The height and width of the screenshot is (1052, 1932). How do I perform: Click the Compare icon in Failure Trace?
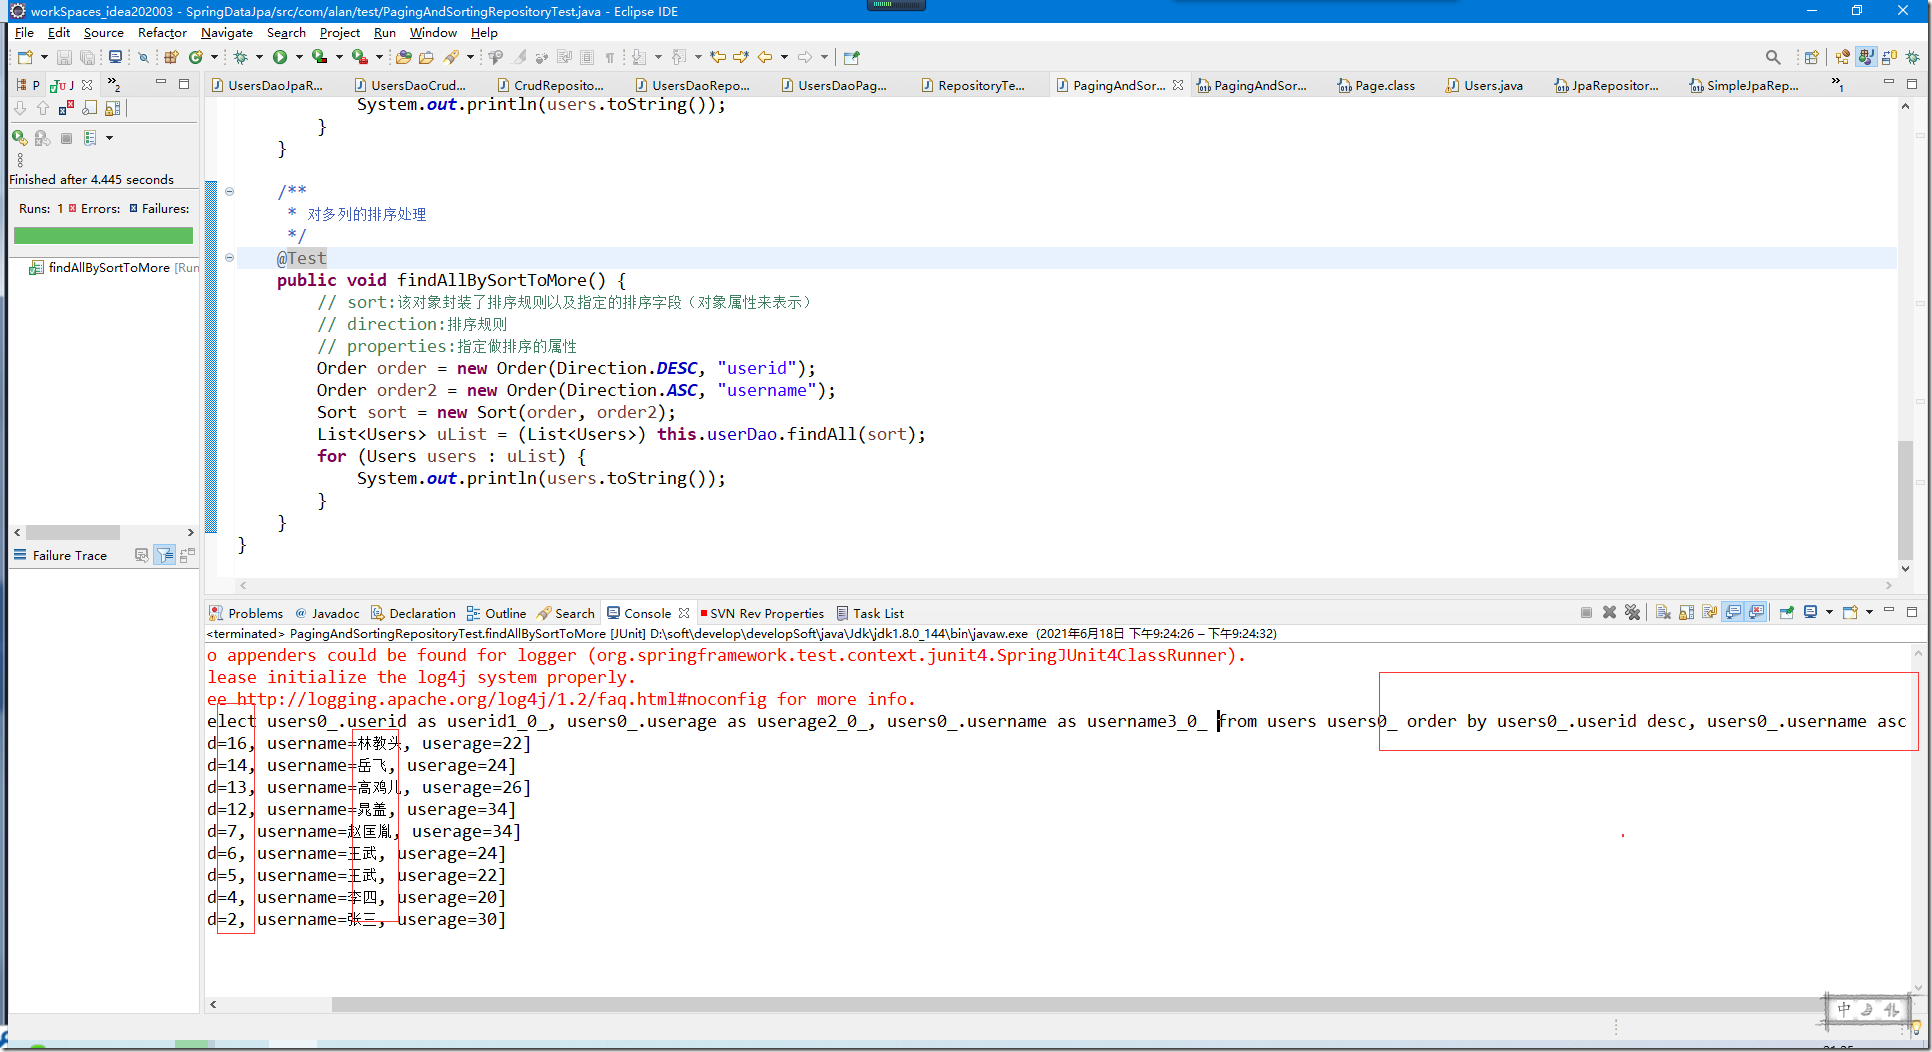tap(187, 555)
